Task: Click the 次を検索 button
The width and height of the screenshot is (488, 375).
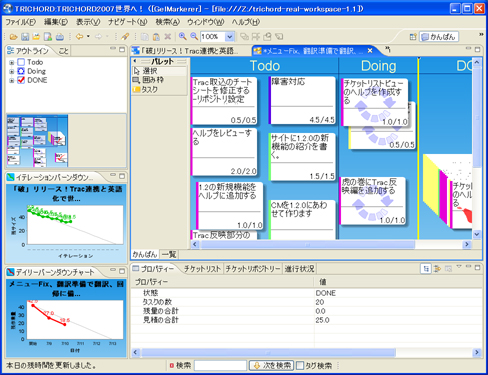Action: 271,366
